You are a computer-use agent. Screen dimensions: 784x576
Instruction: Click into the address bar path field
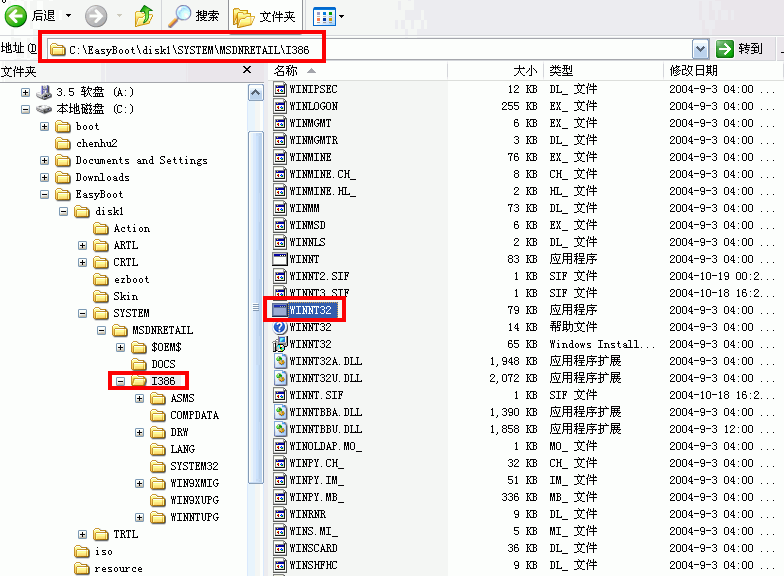tap(370, 50)
